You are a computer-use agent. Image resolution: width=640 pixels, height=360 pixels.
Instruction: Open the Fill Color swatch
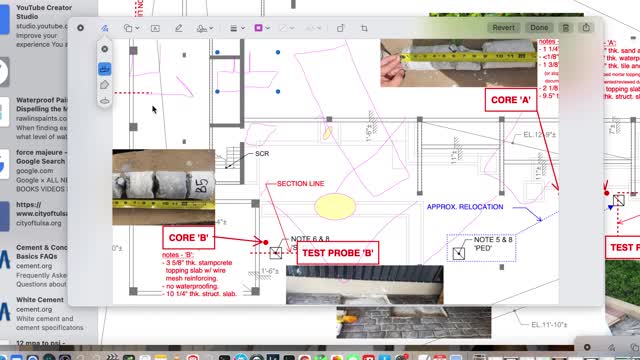tap(283, 28)
